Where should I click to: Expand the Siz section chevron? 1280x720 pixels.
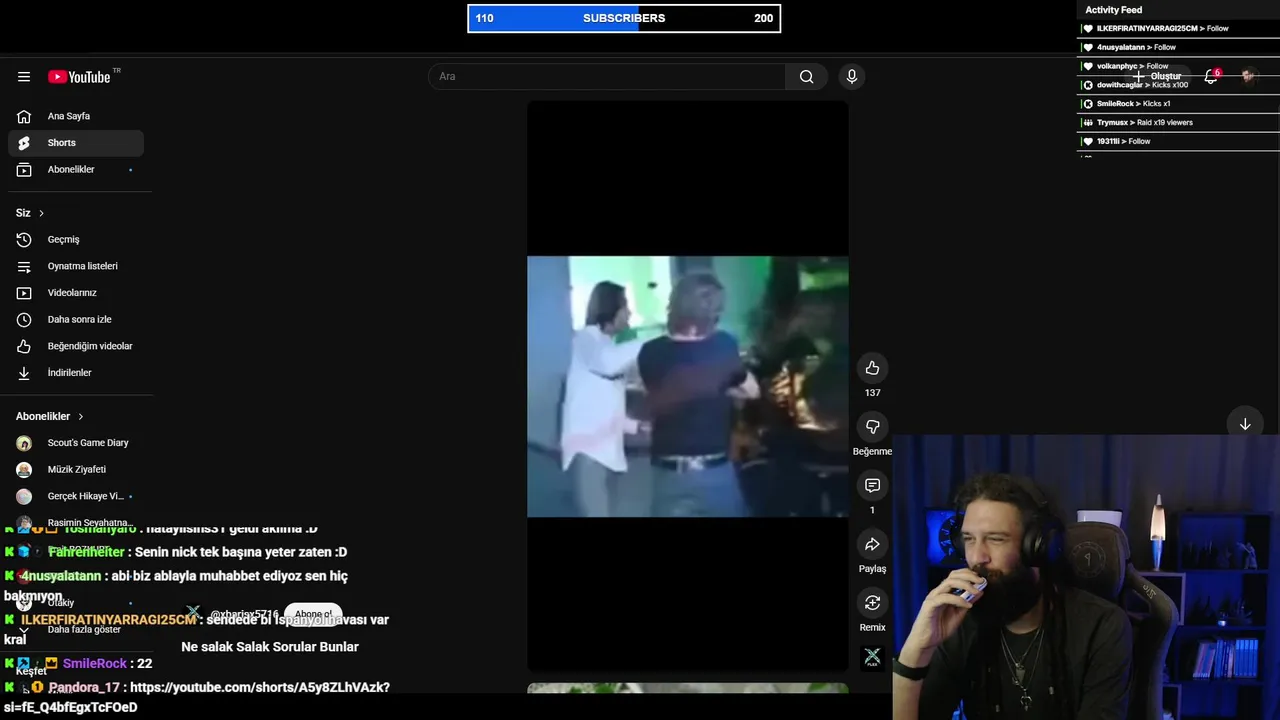pyautogui.click(x=41, y=213)
